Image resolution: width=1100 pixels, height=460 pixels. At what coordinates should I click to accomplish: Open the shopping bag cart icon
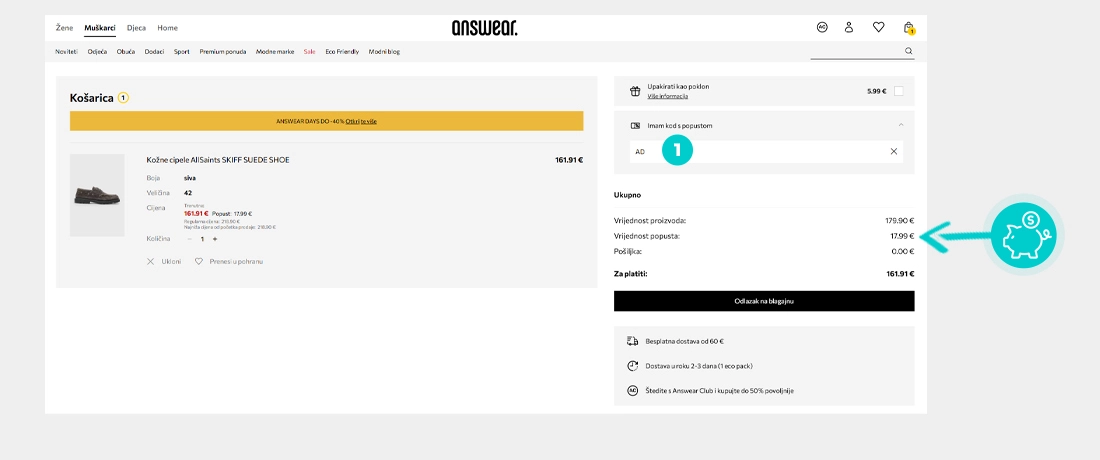tap(908, 28)
